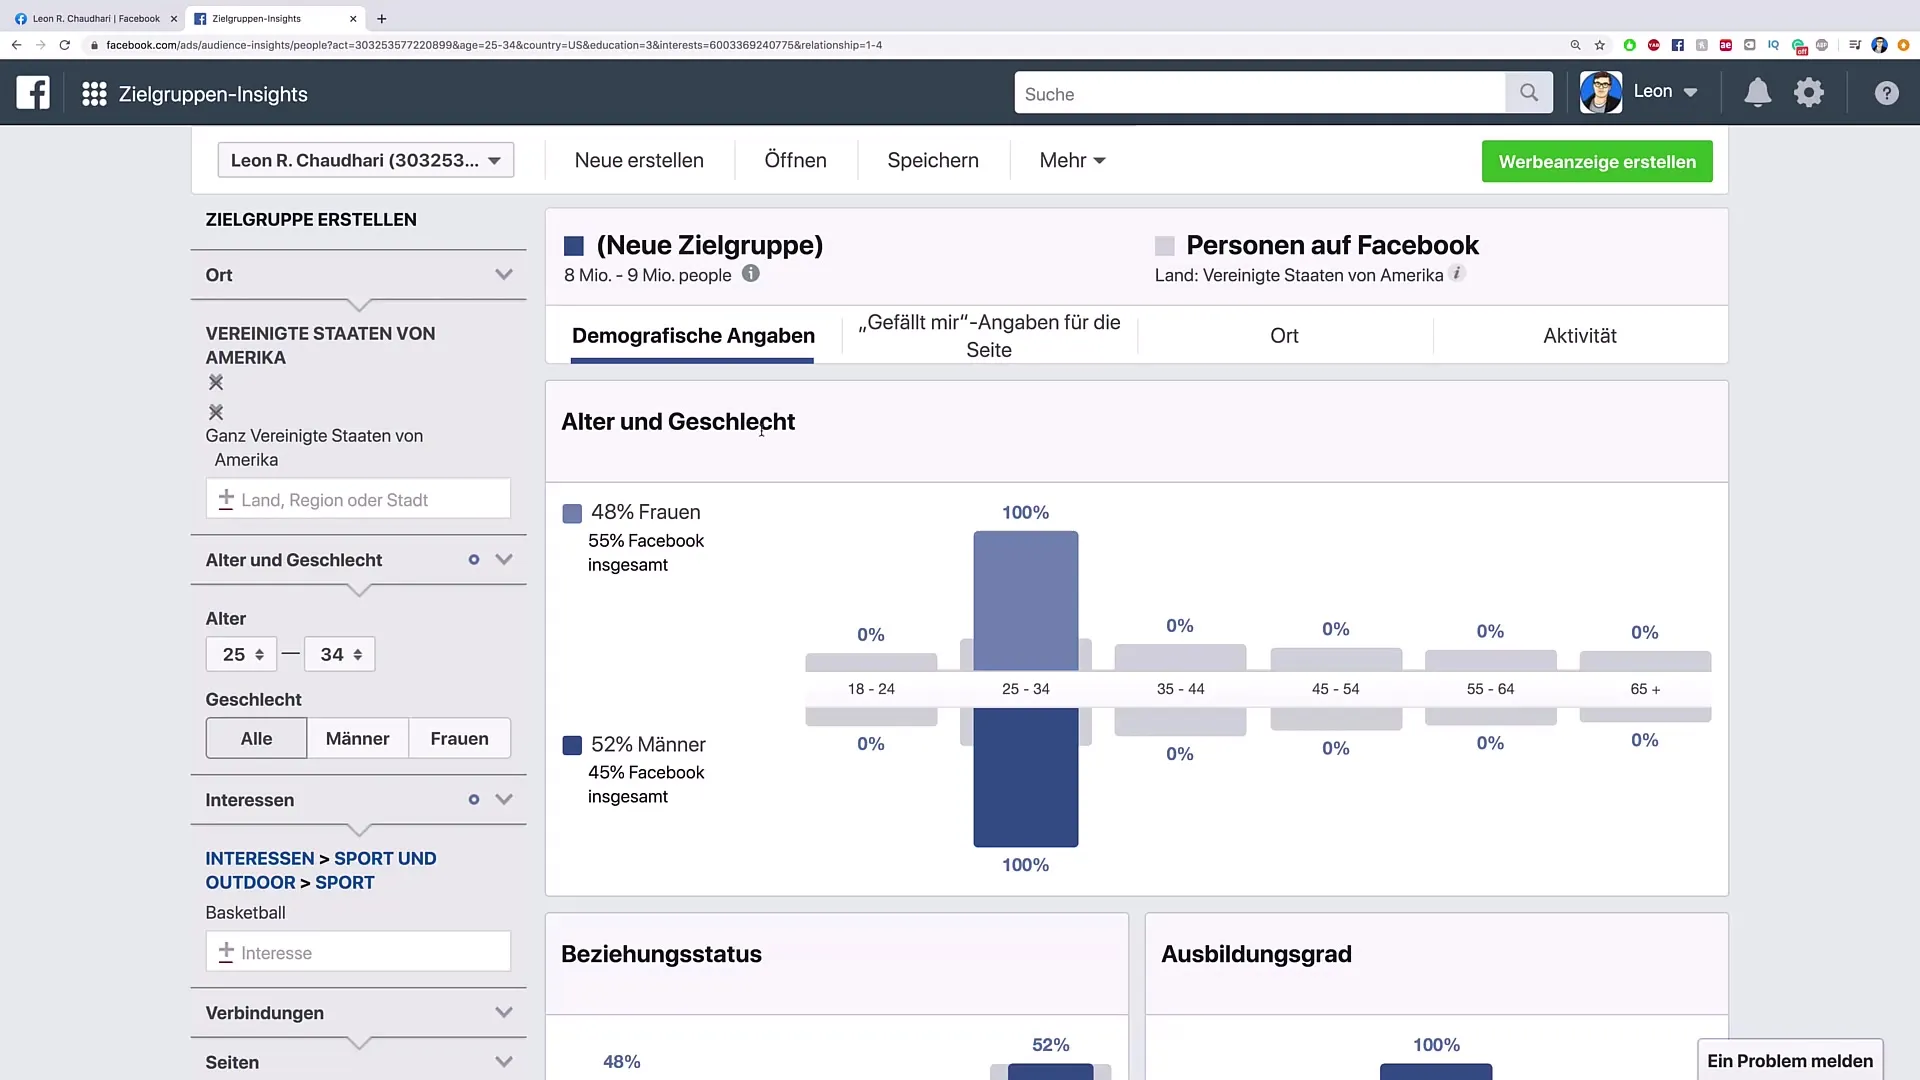The width and height of the screenshot is (1920, 1080).
Task: Open the minimum age 25 selector
Action: (x=241, y=654)
